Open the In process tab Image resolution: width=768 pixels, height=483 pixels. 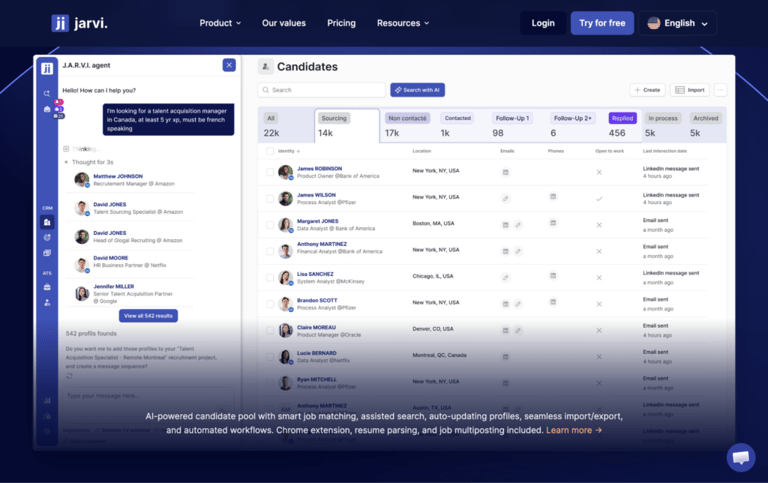click(x=664, y=125)
